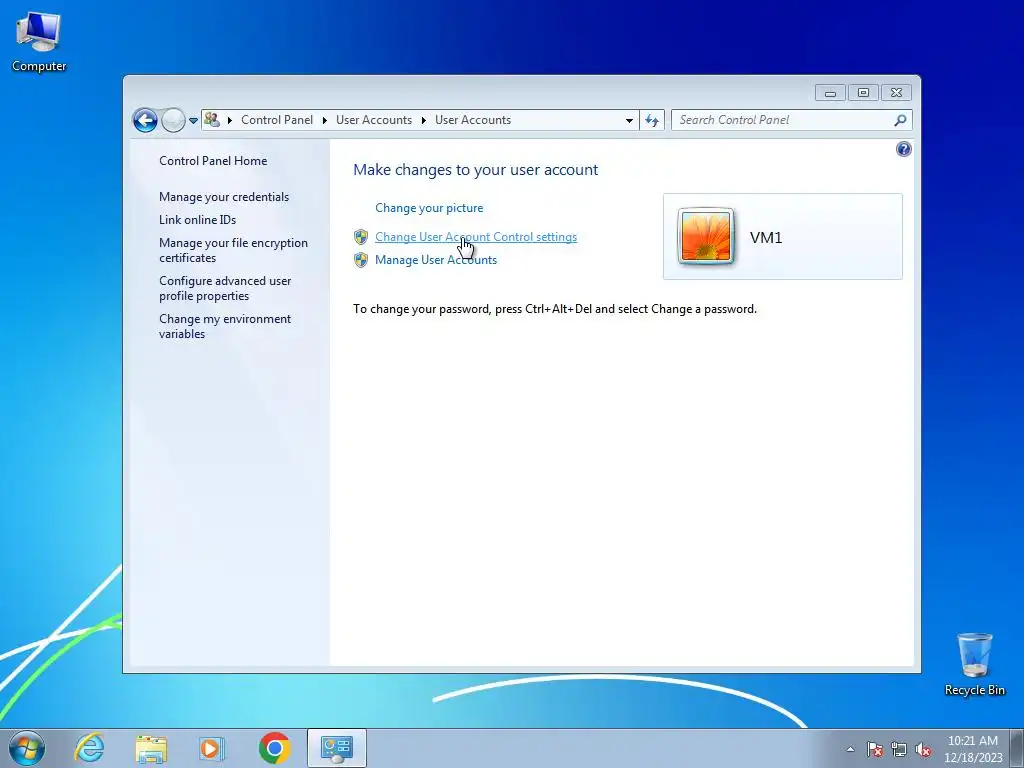Image resolution: width=1024 pixels, height=768 pixels.
Task: Expand the arrow between the two User Accounts breadcrumbs
Action: [x=424, y=120]
